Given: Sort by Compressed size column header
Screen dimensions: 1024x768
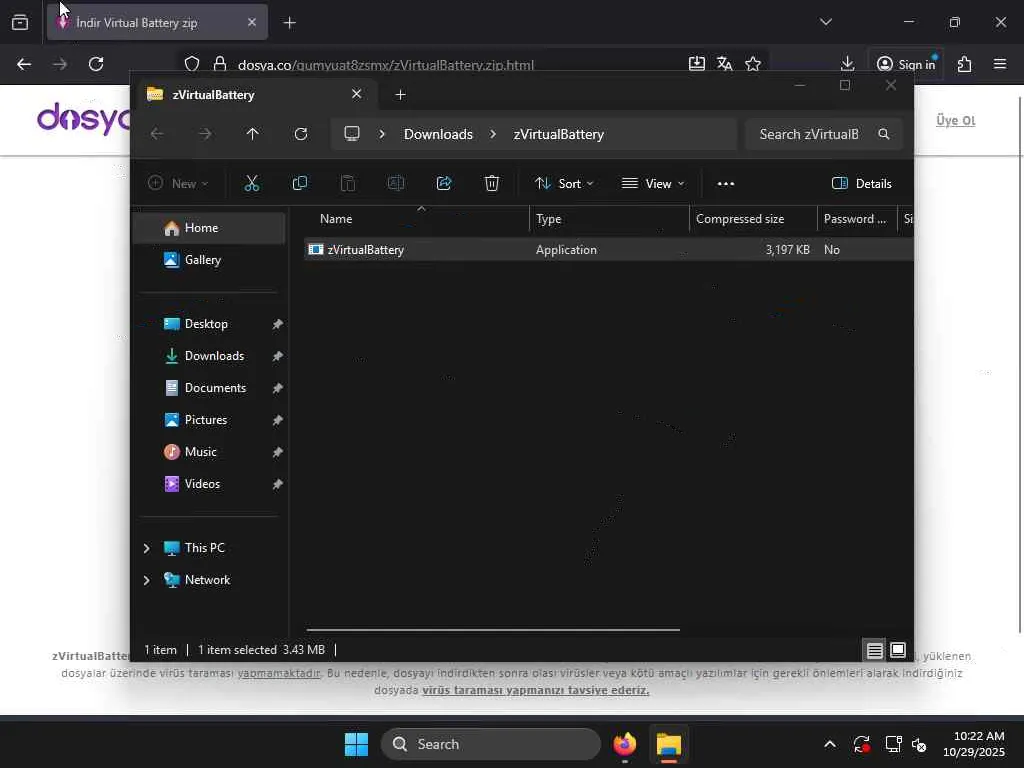Looking at the screenshot, I should coord(753,219).
